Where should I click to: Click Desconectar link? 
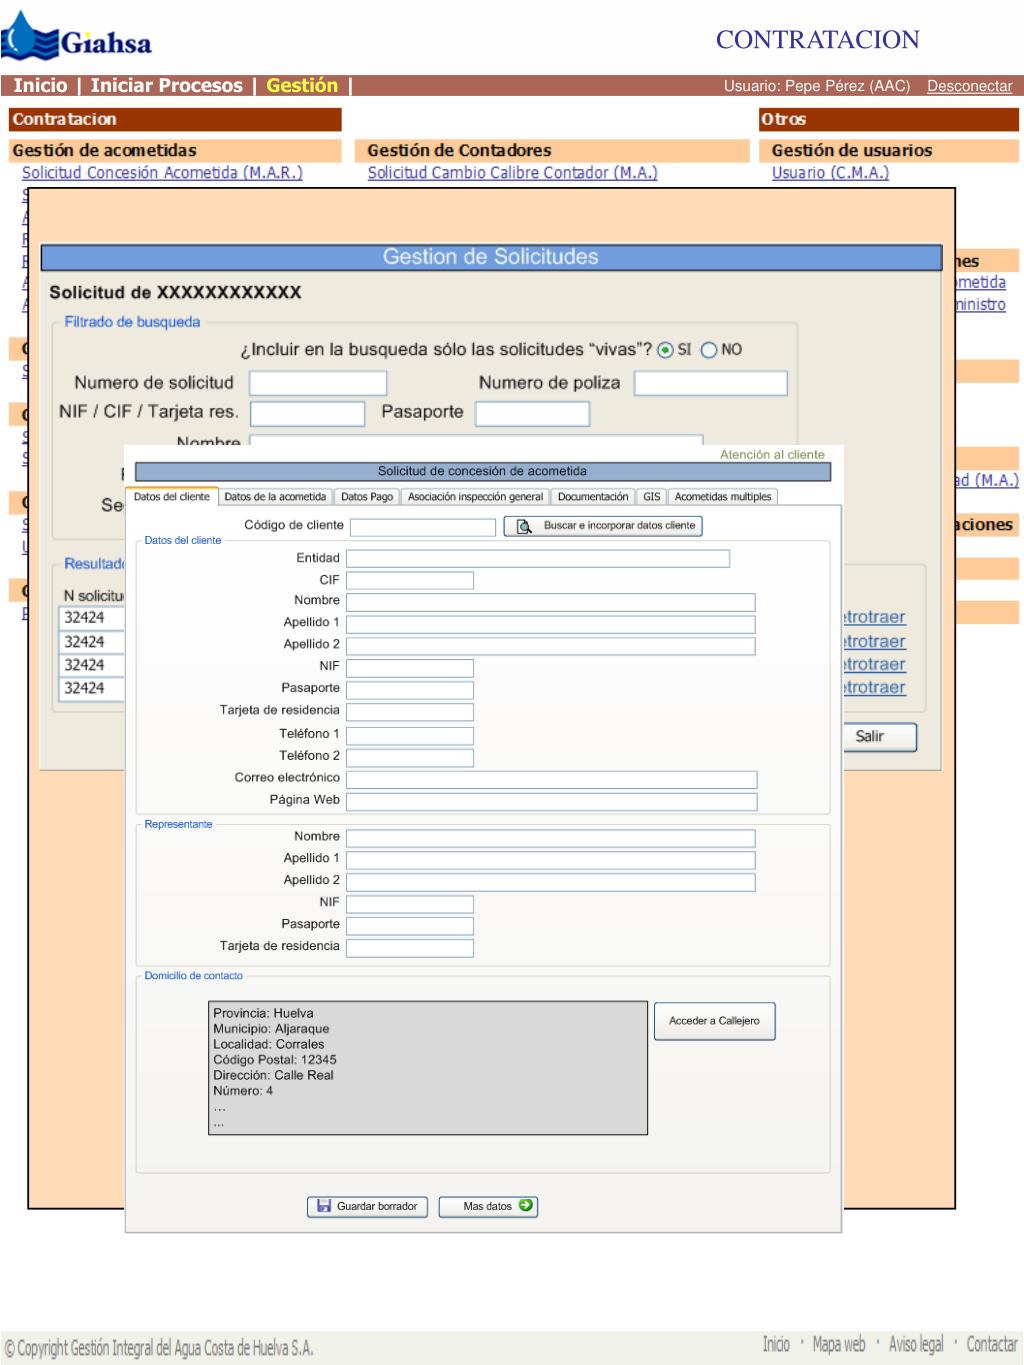pyautogui.click(x=969, y=86)
